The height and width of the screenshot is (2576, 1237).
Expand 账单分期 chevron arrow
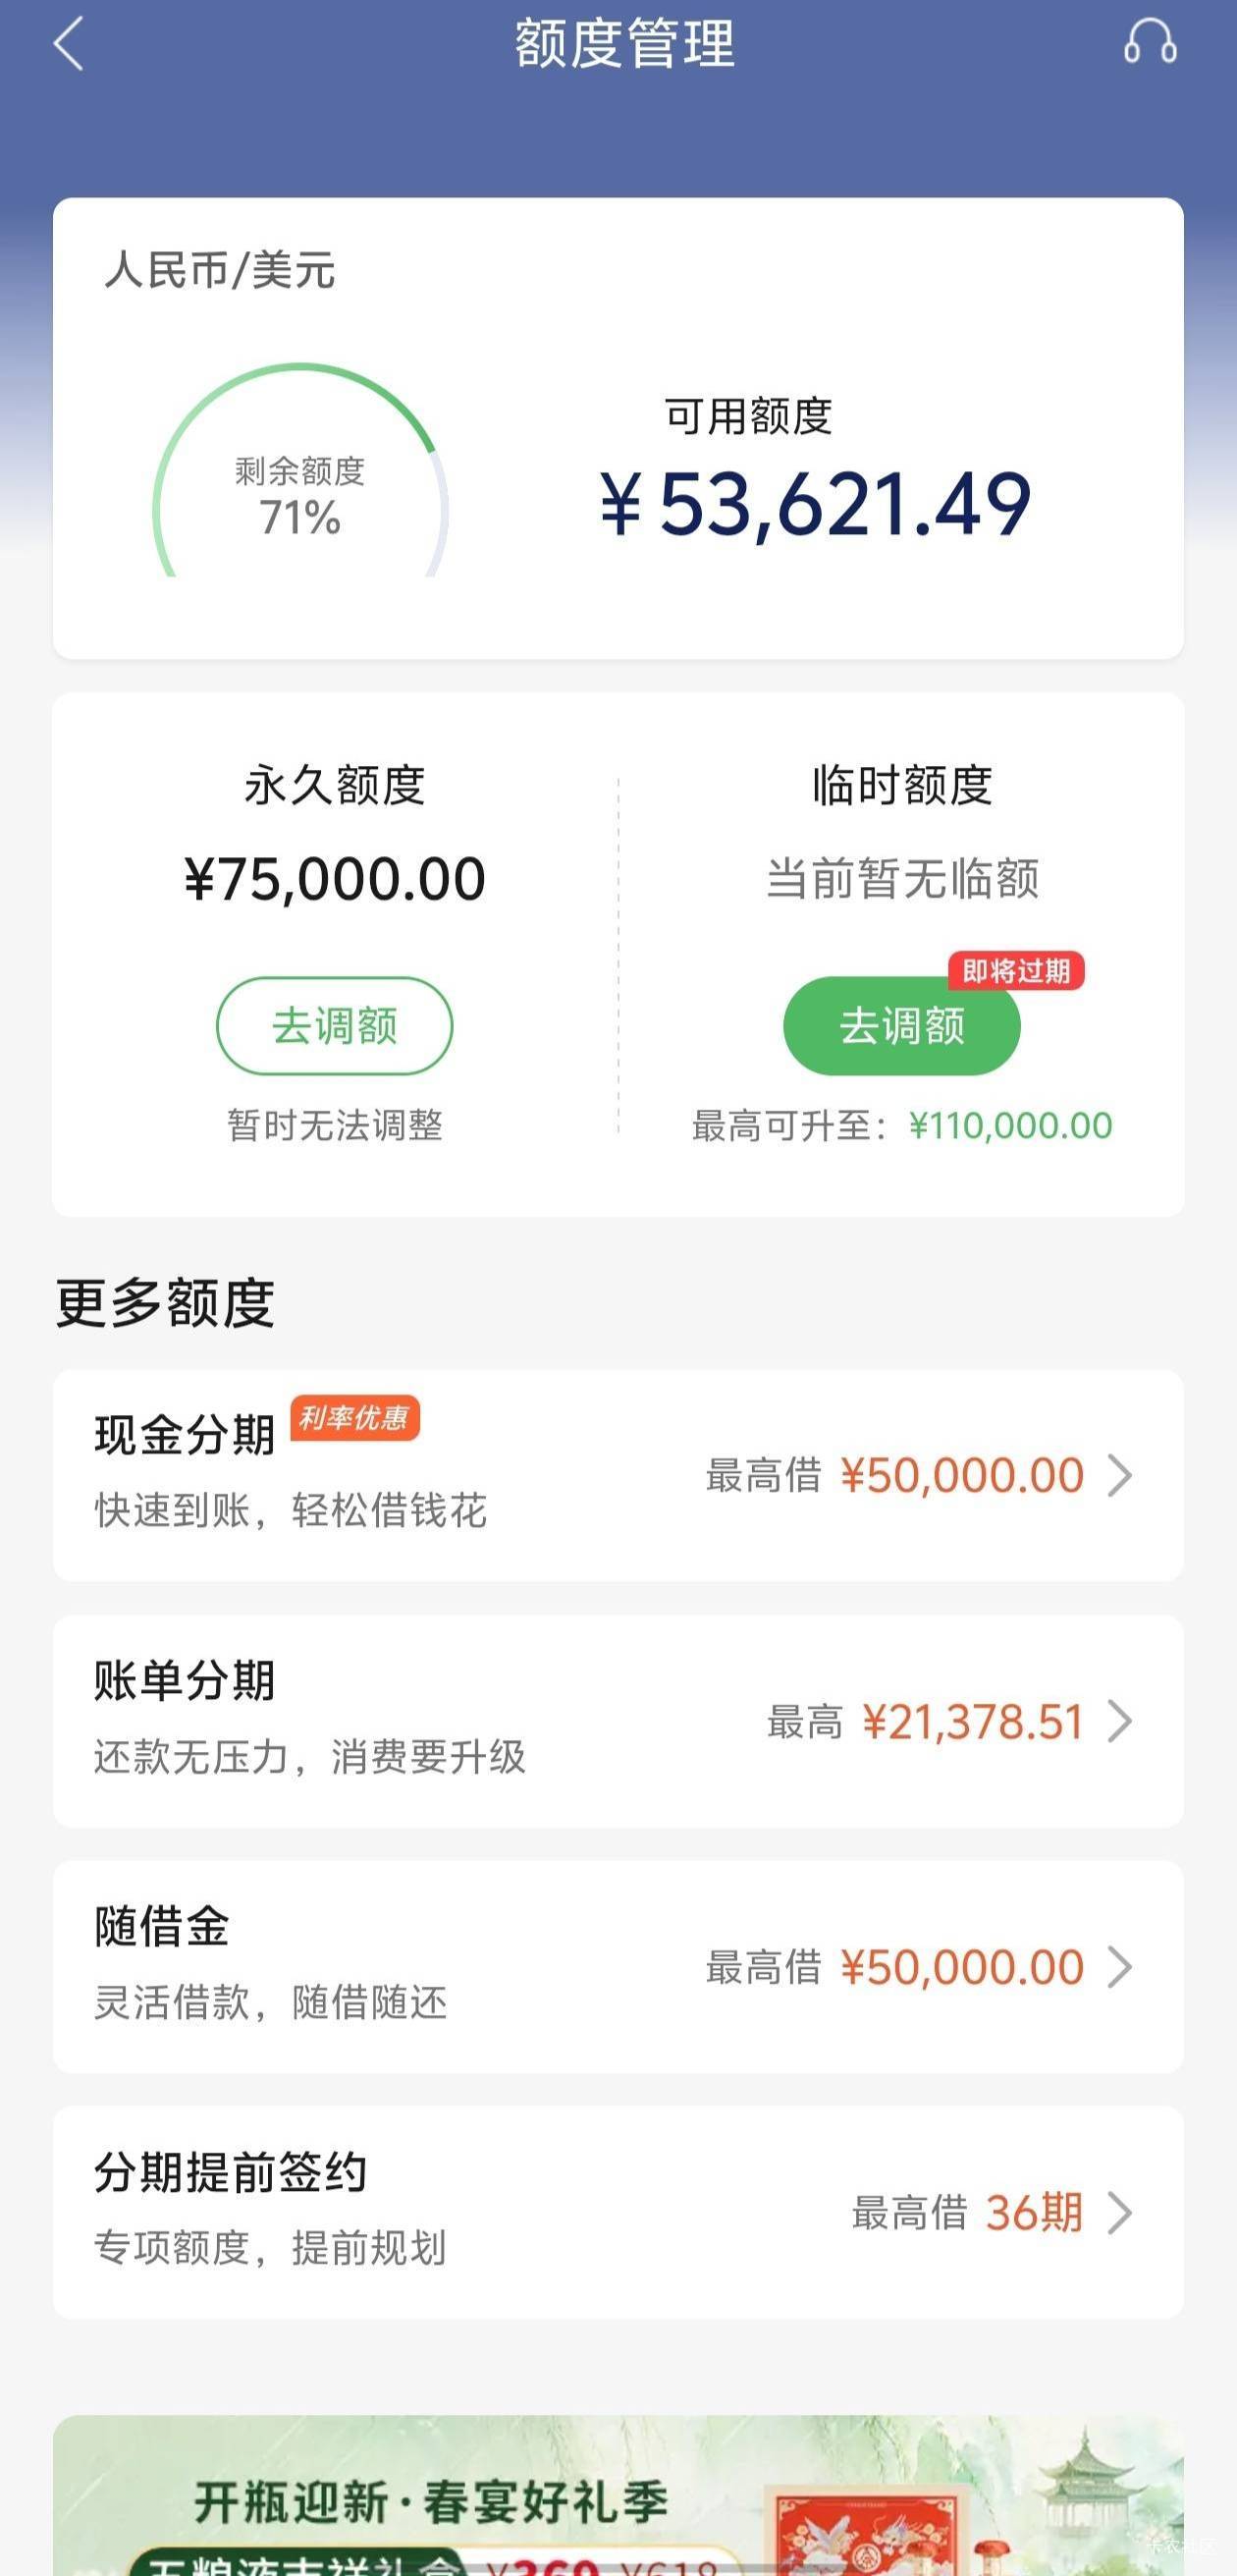[1120, 1721]
